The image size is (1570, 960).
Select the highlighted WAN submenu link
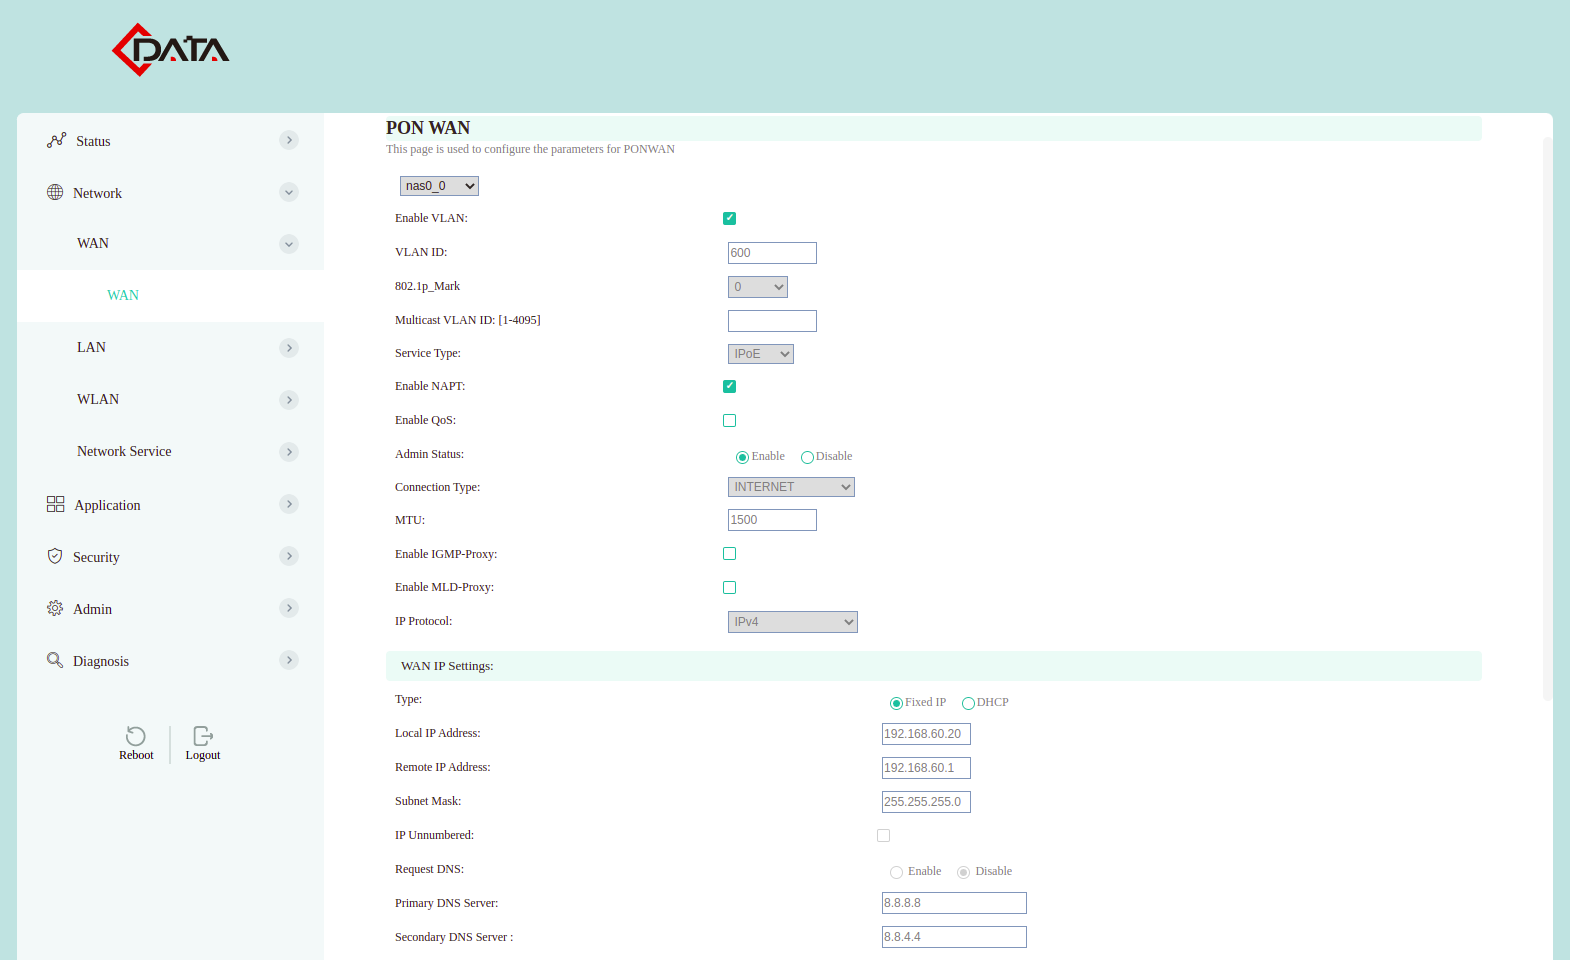[x=123, y=295]
